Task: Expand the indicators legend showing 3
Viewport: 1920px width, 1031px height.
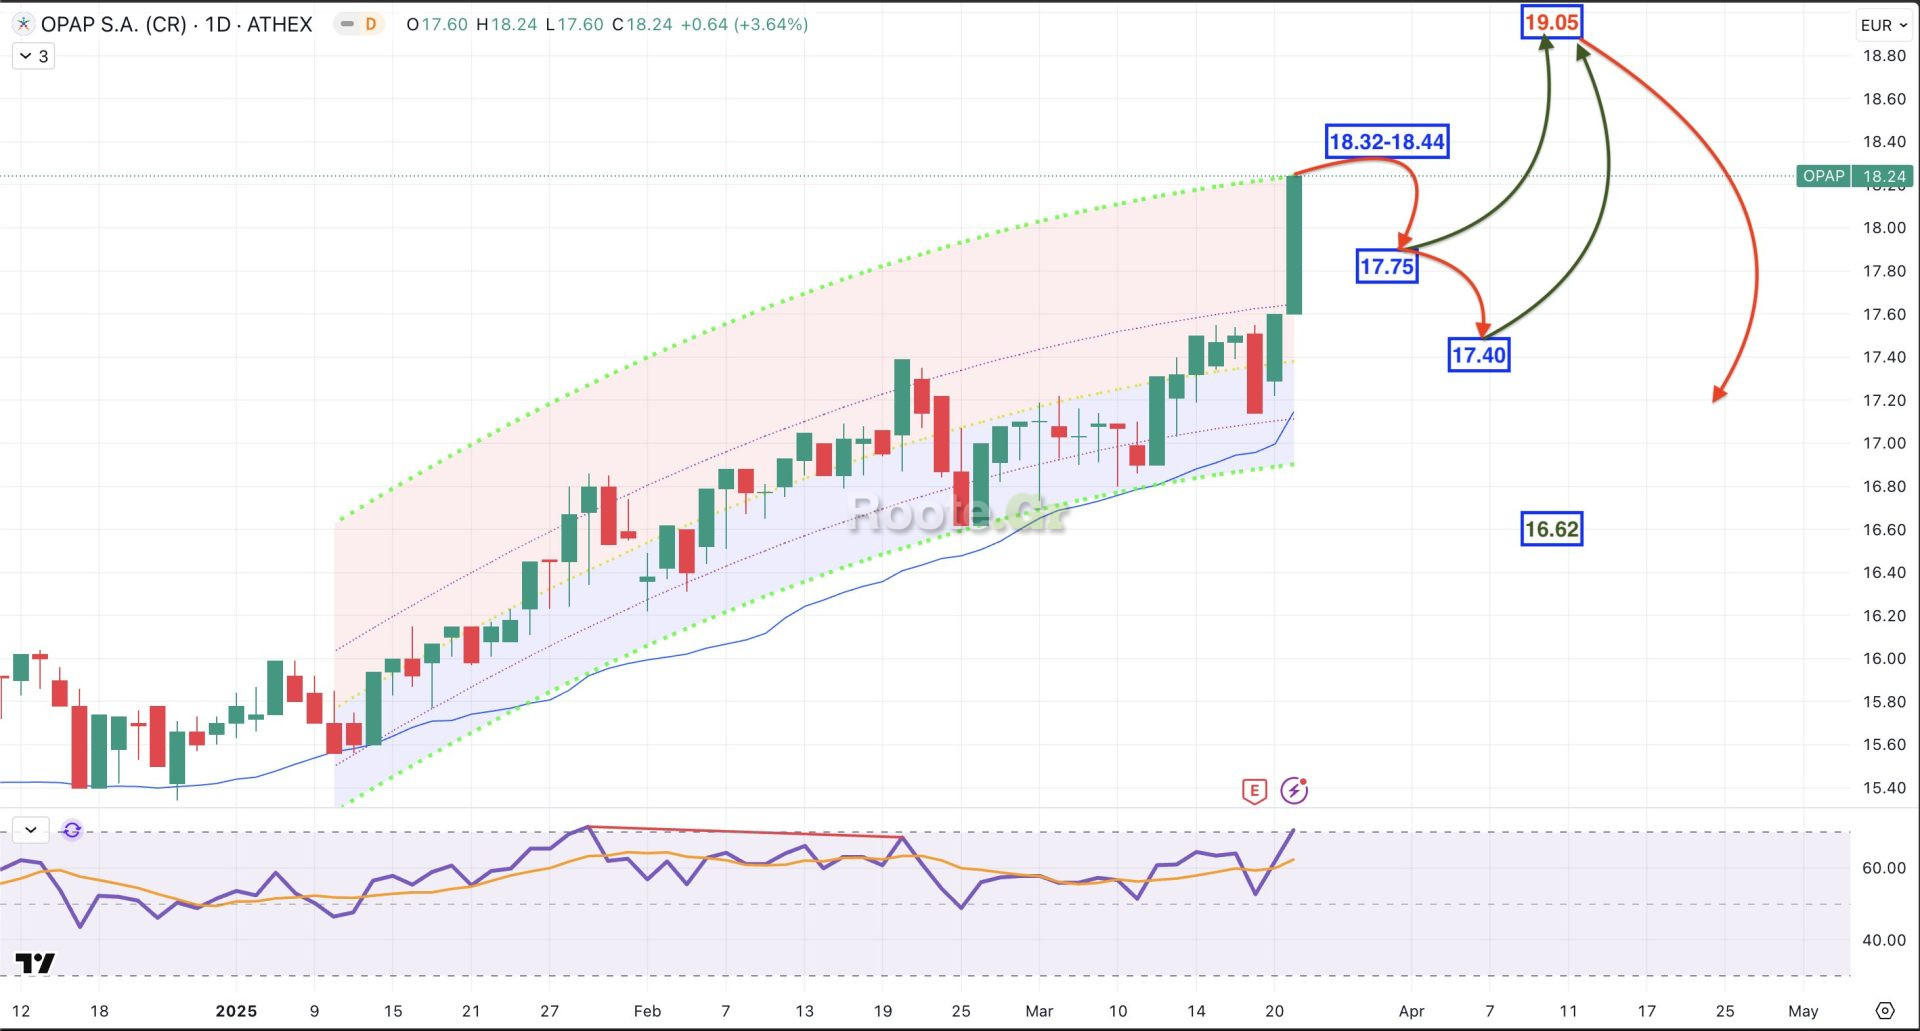Action: [x=33, y=56]
